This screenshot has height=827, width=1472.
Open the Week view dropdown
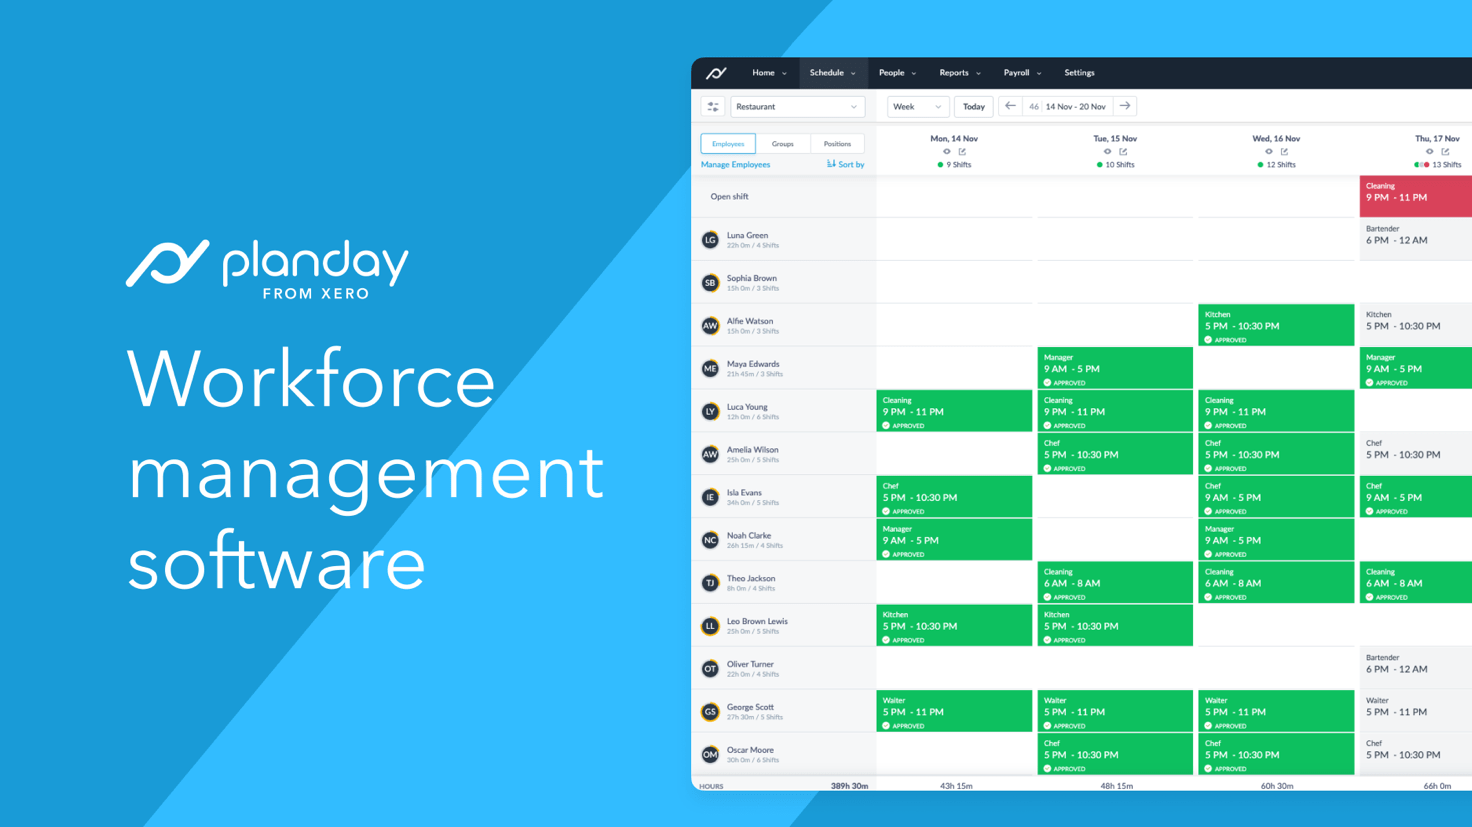(x=917, y=106)
